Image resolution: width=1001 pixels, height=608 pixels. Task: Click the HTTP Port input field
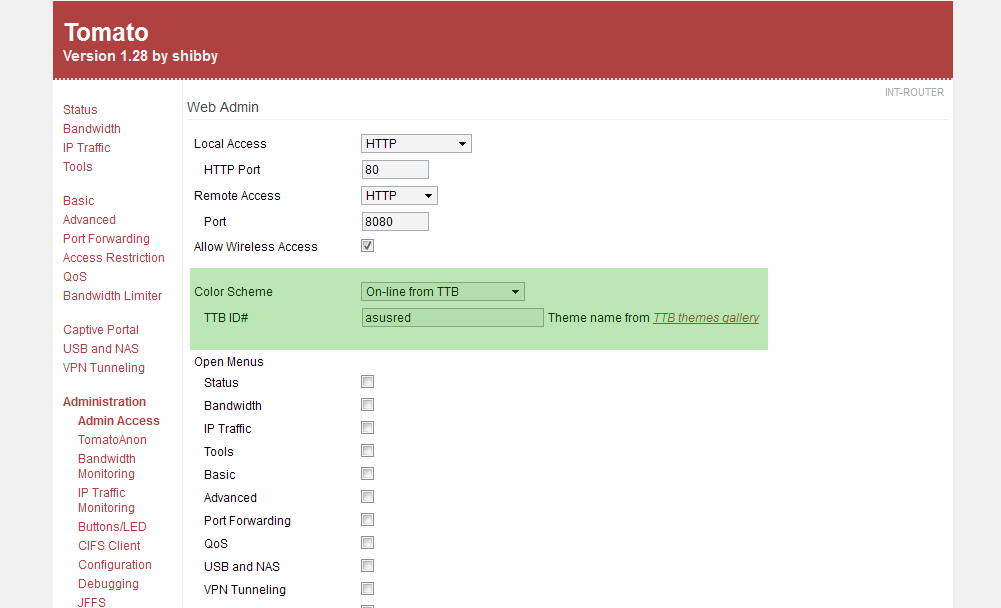395,170
